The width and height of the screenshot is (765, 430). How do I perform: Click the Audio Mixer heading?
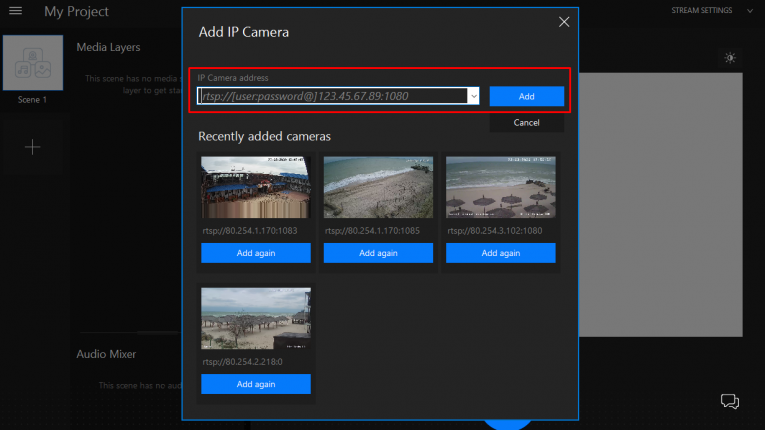coord(106,354)
